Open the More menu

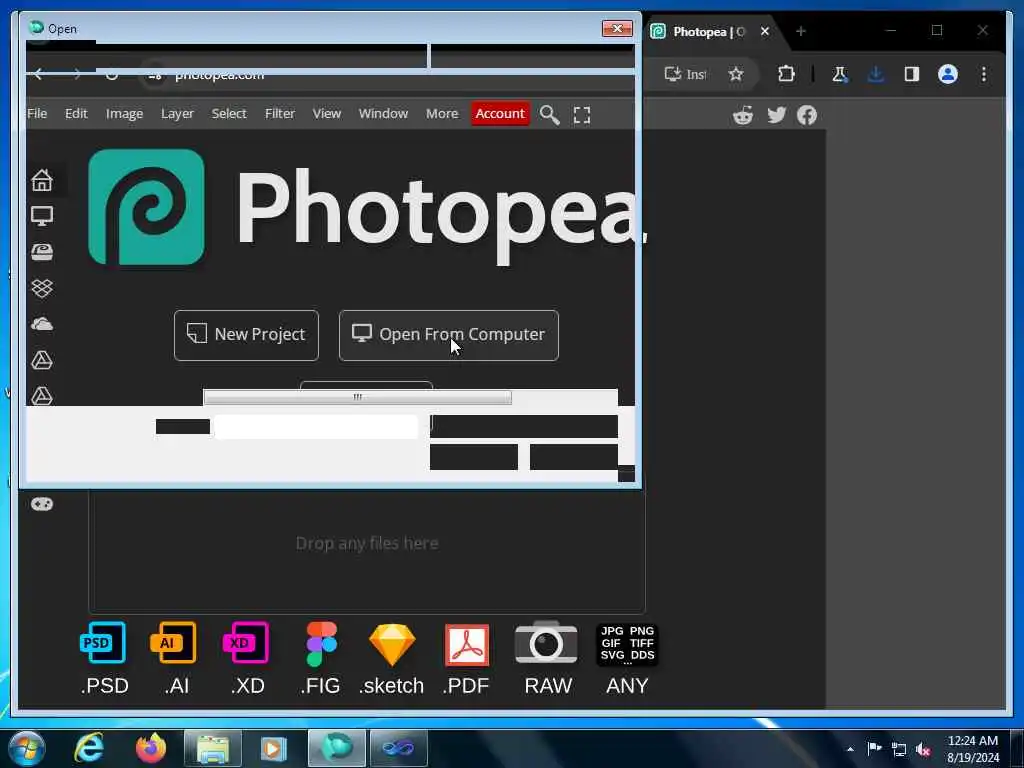[x=442, y=114]
